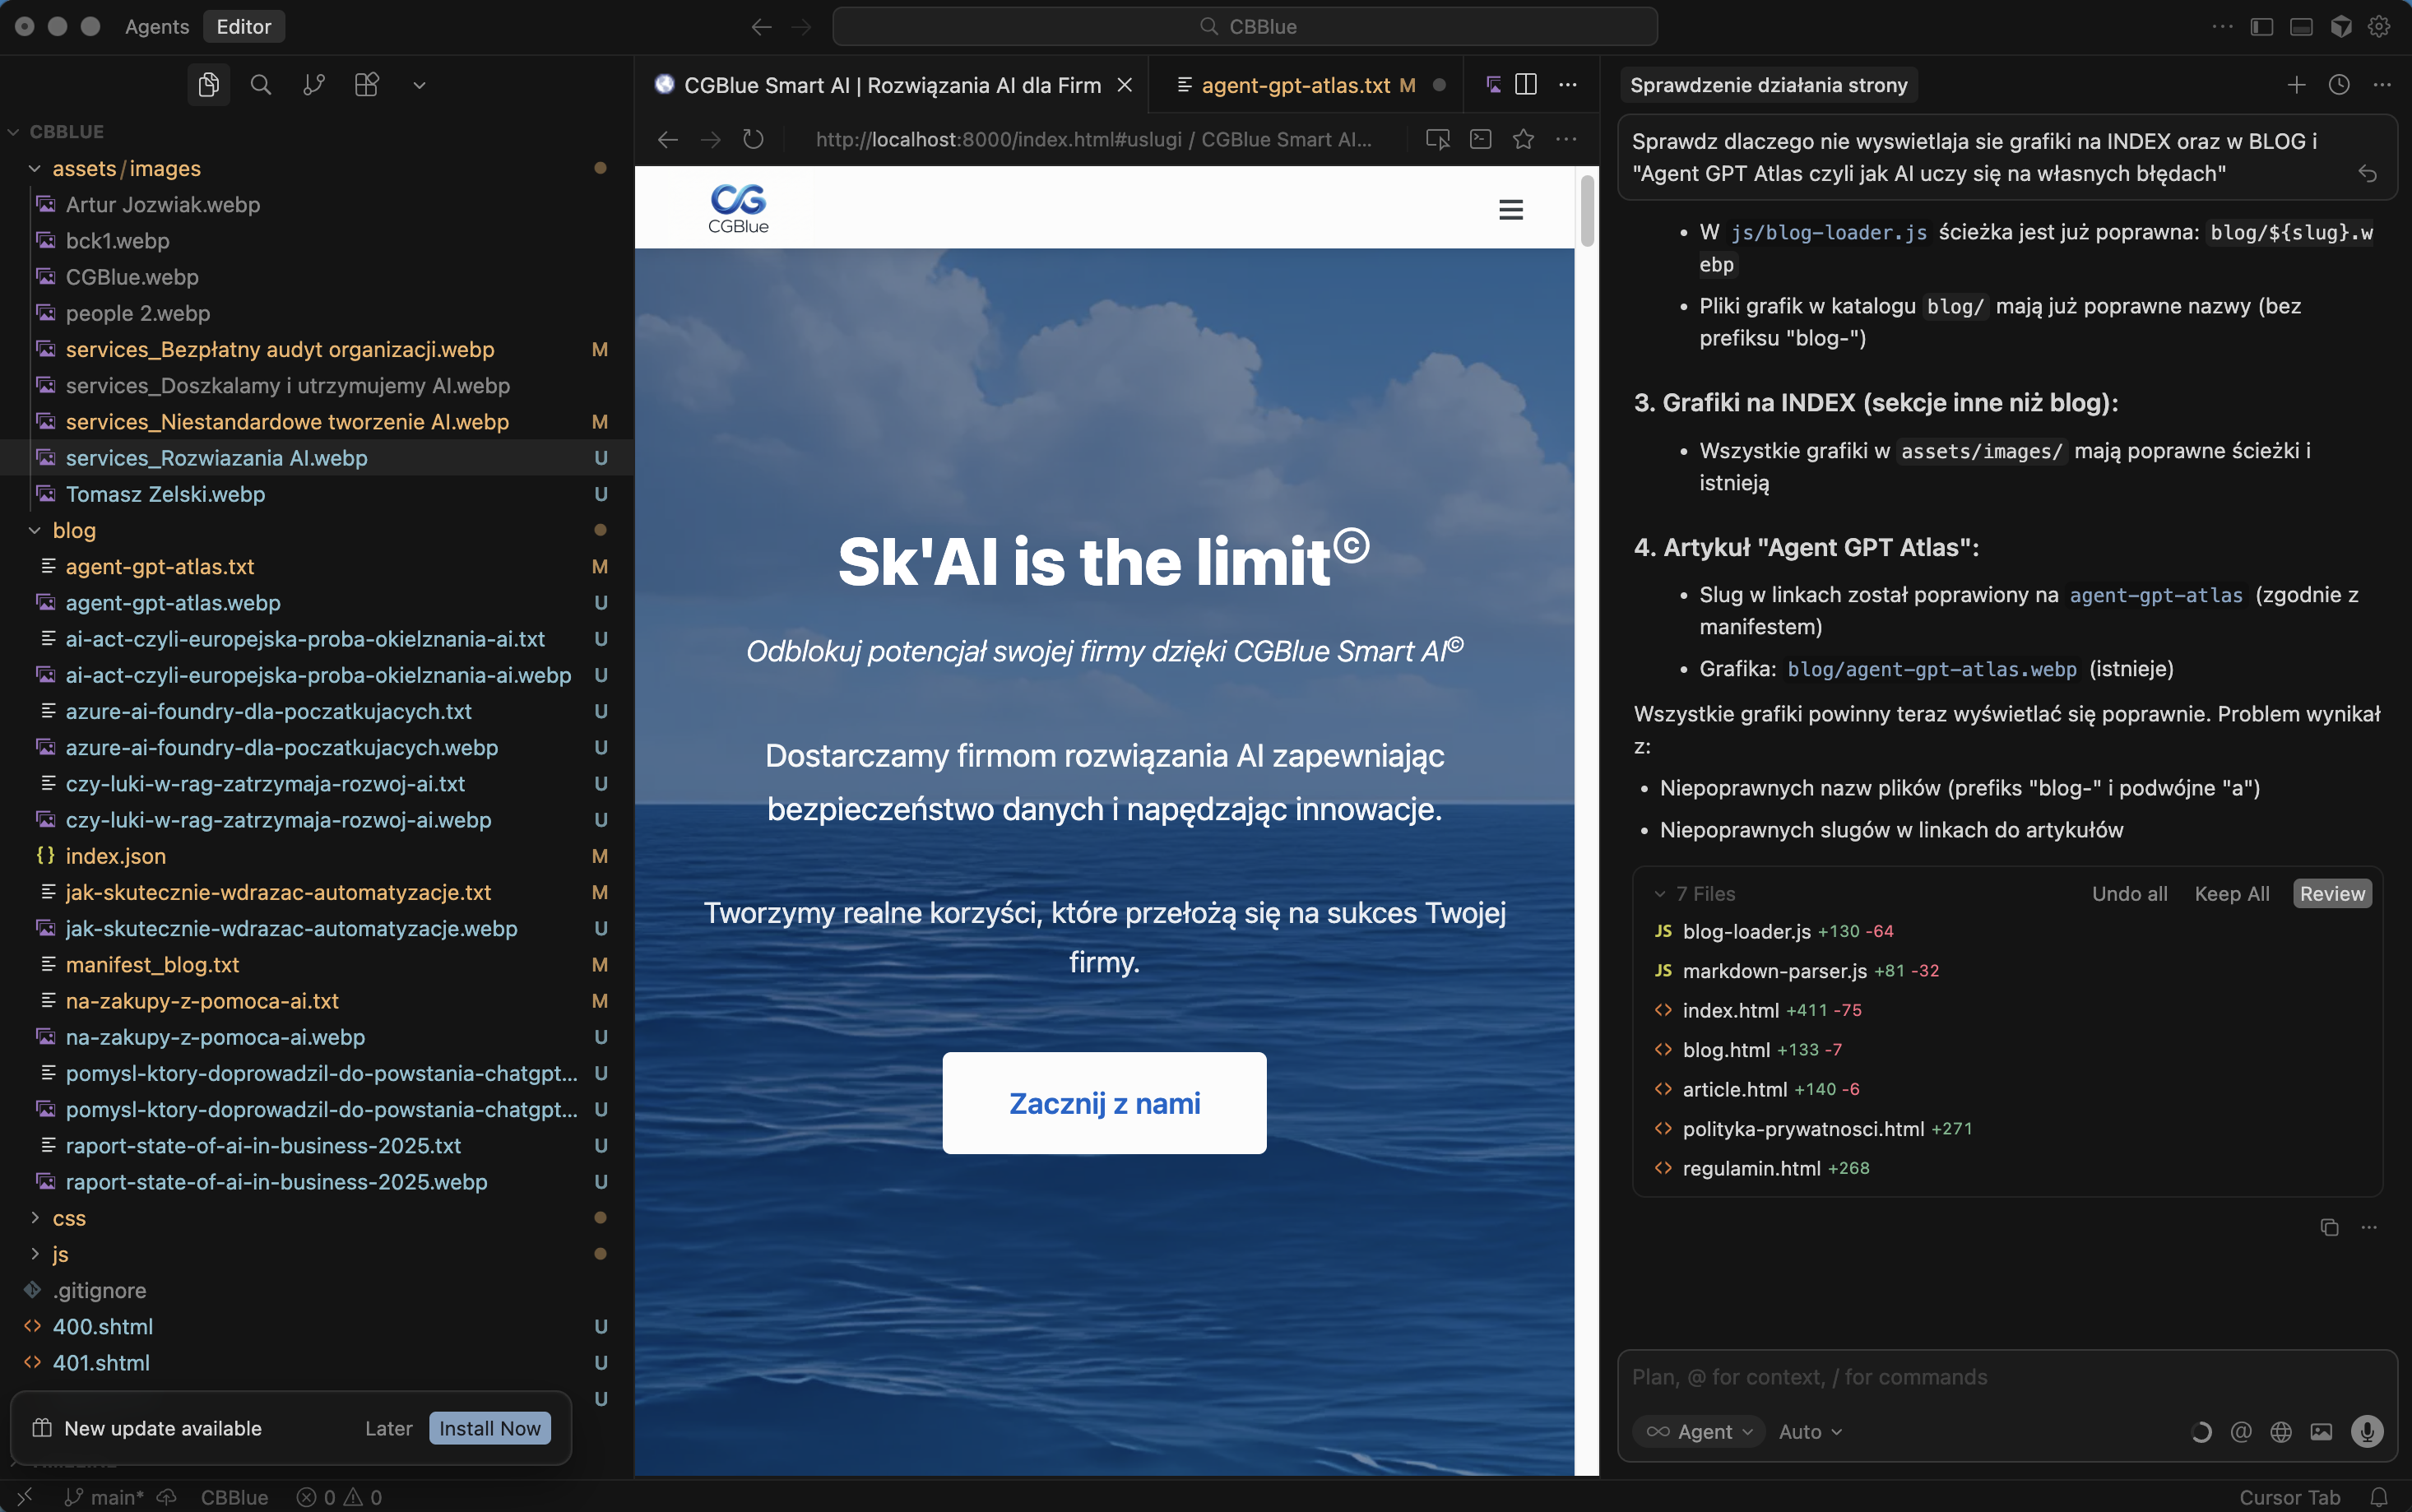Copy the chat response with copy icon
This screenshot has width=2412, height=1512.
(2329, 1227)
